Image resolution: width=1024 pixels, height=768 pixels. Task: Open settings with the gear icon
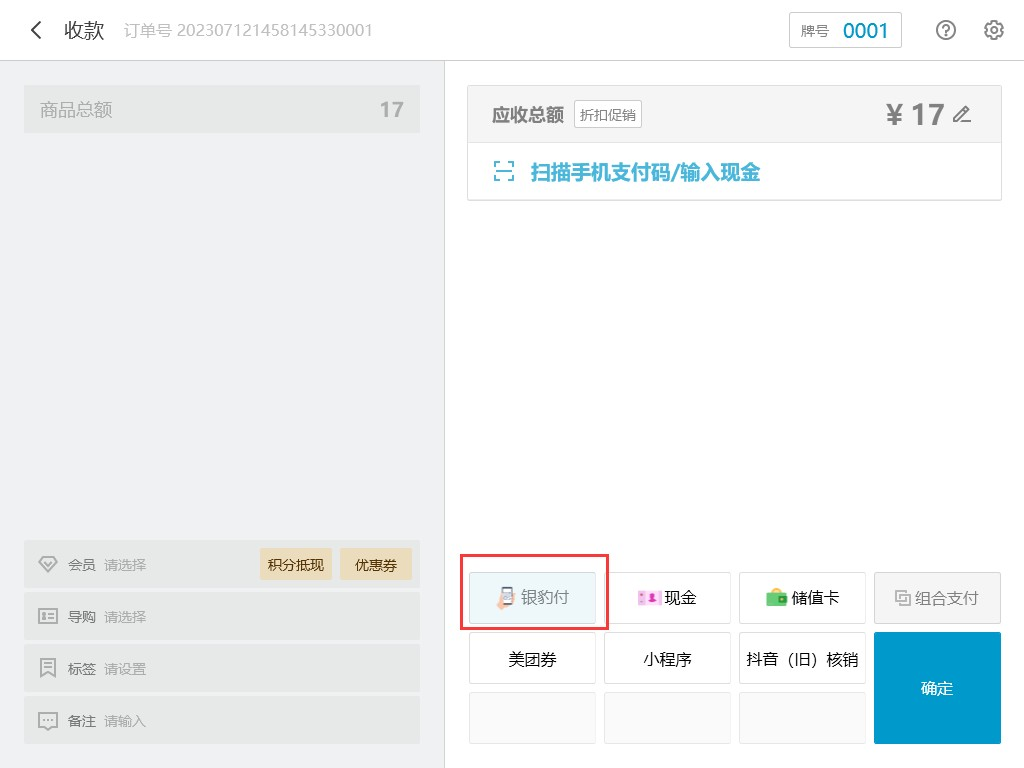[x=993, y=30]
